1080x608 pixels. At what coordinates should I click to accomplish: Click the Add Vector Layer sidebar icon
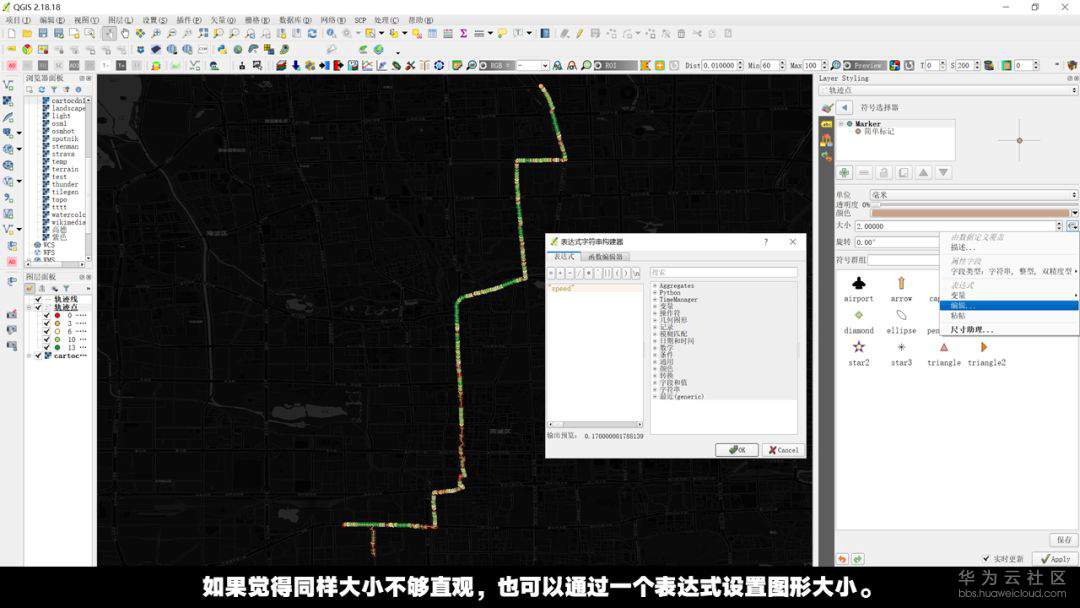(x=8, y=85)
